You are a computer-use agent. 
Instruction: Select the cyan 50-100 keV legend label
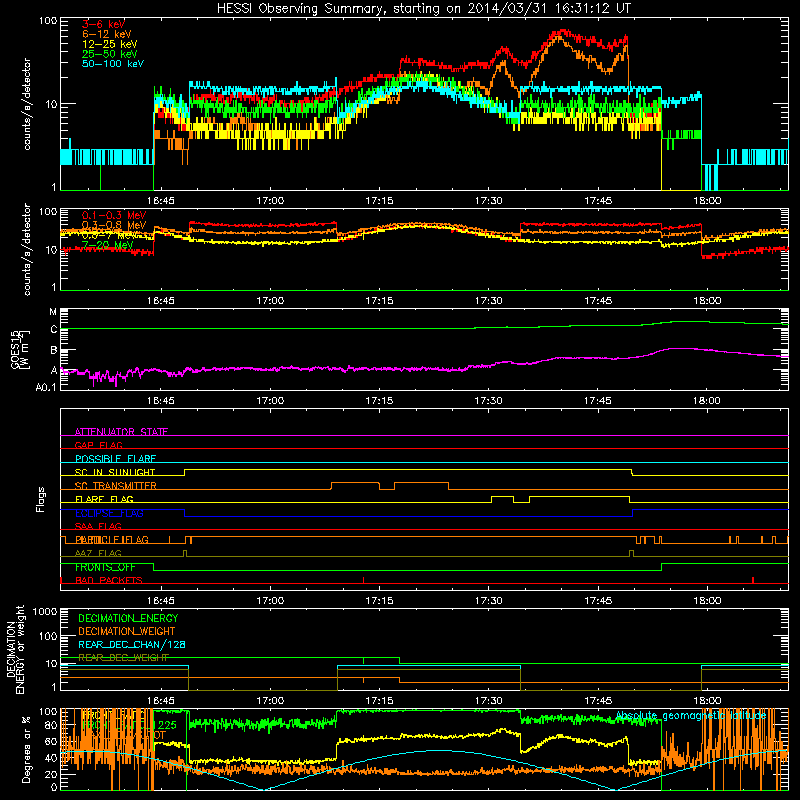pos(113,64)
